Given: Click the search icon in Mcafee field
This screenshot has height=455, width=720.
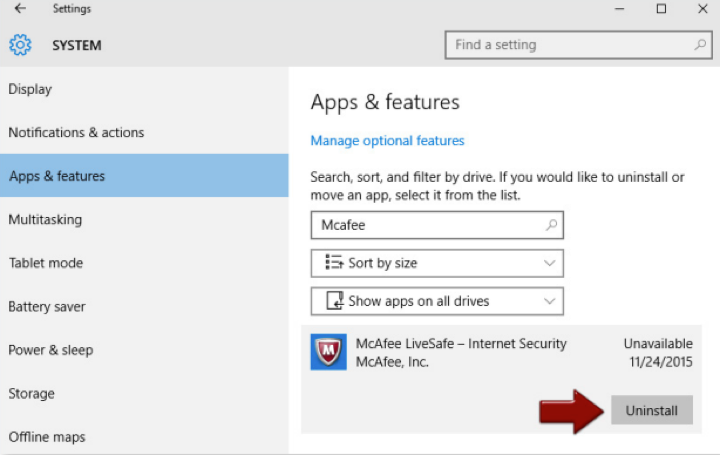Looking at the screenshot, I should 550,225.
